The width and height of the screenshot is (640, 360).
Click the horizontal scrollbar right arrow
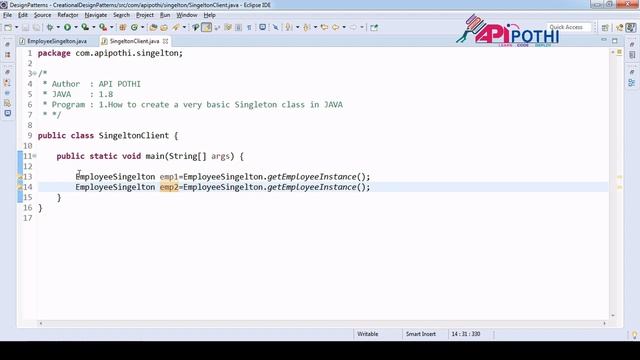coord(604,323)
